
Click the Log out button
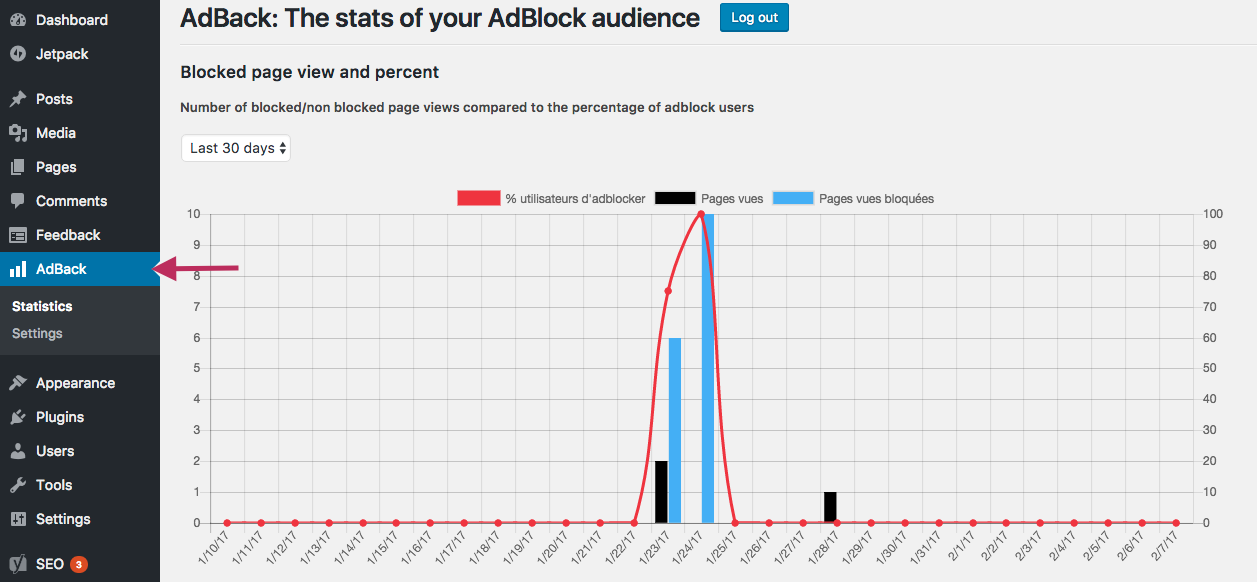click(754, 18)
